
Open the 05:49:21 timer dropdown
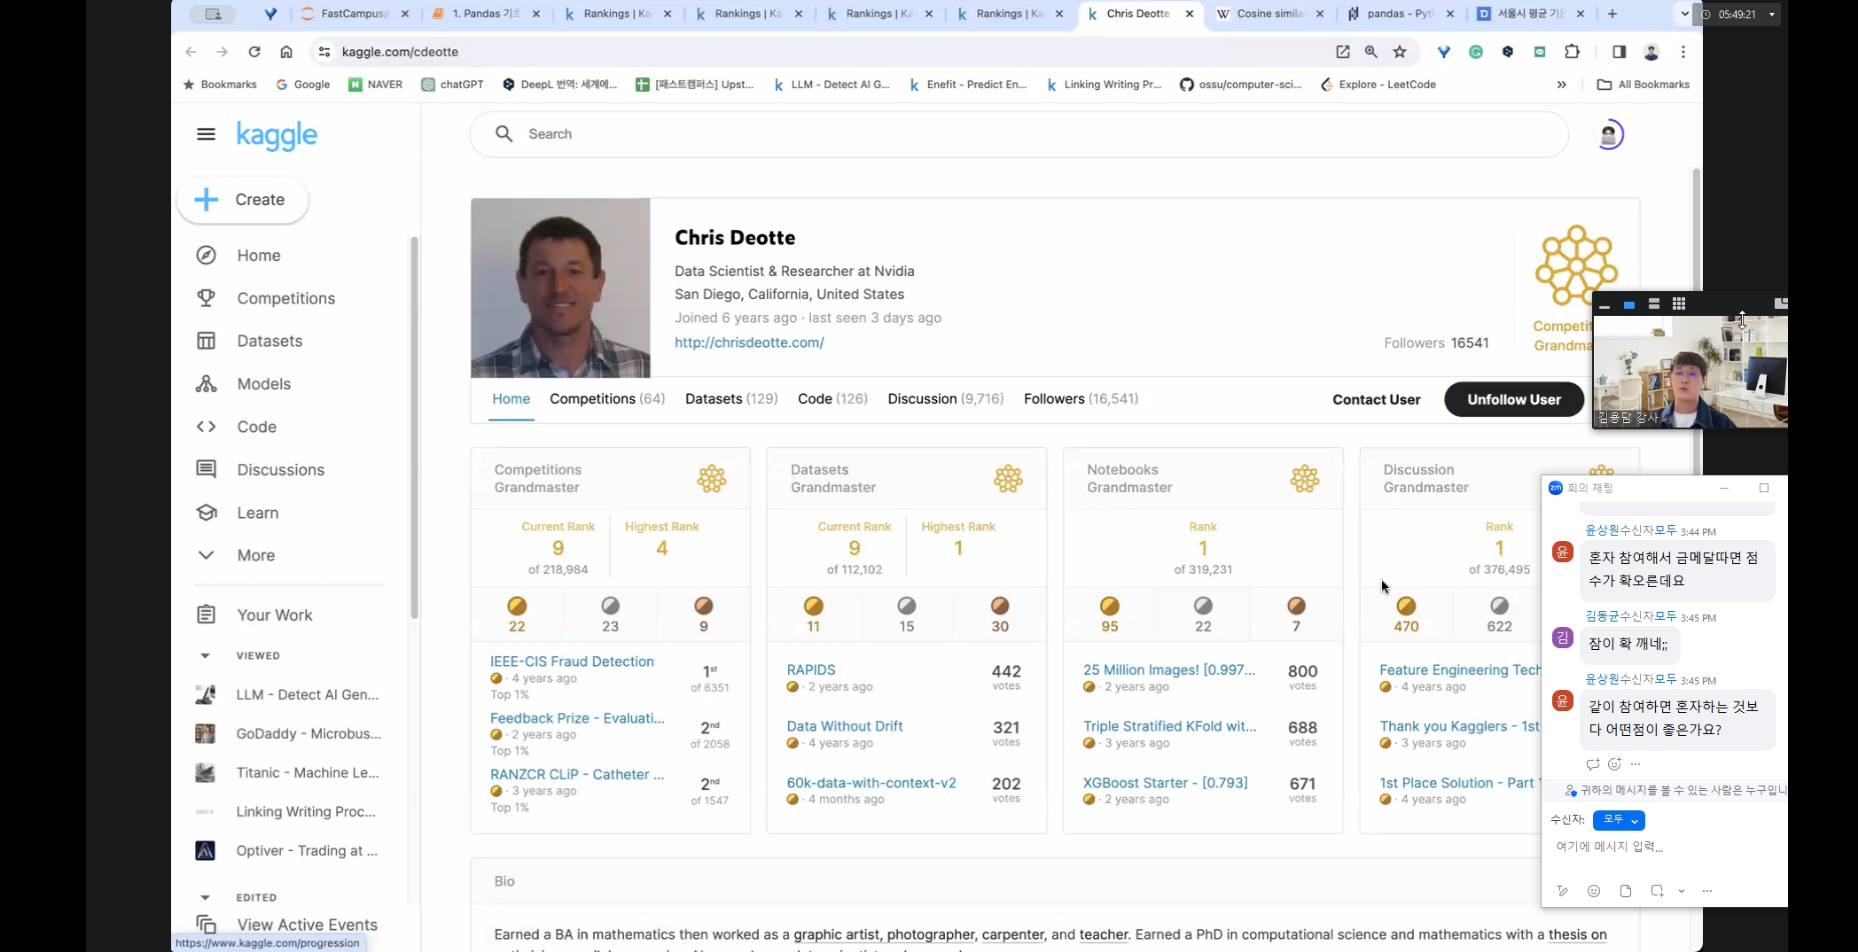1772,14
